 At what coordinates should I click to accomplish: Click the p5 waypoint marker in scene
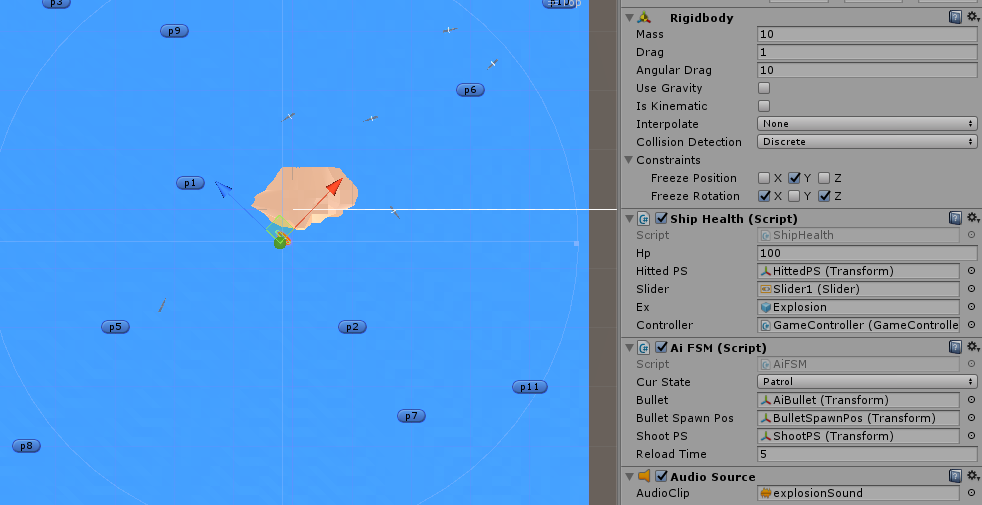115,326
